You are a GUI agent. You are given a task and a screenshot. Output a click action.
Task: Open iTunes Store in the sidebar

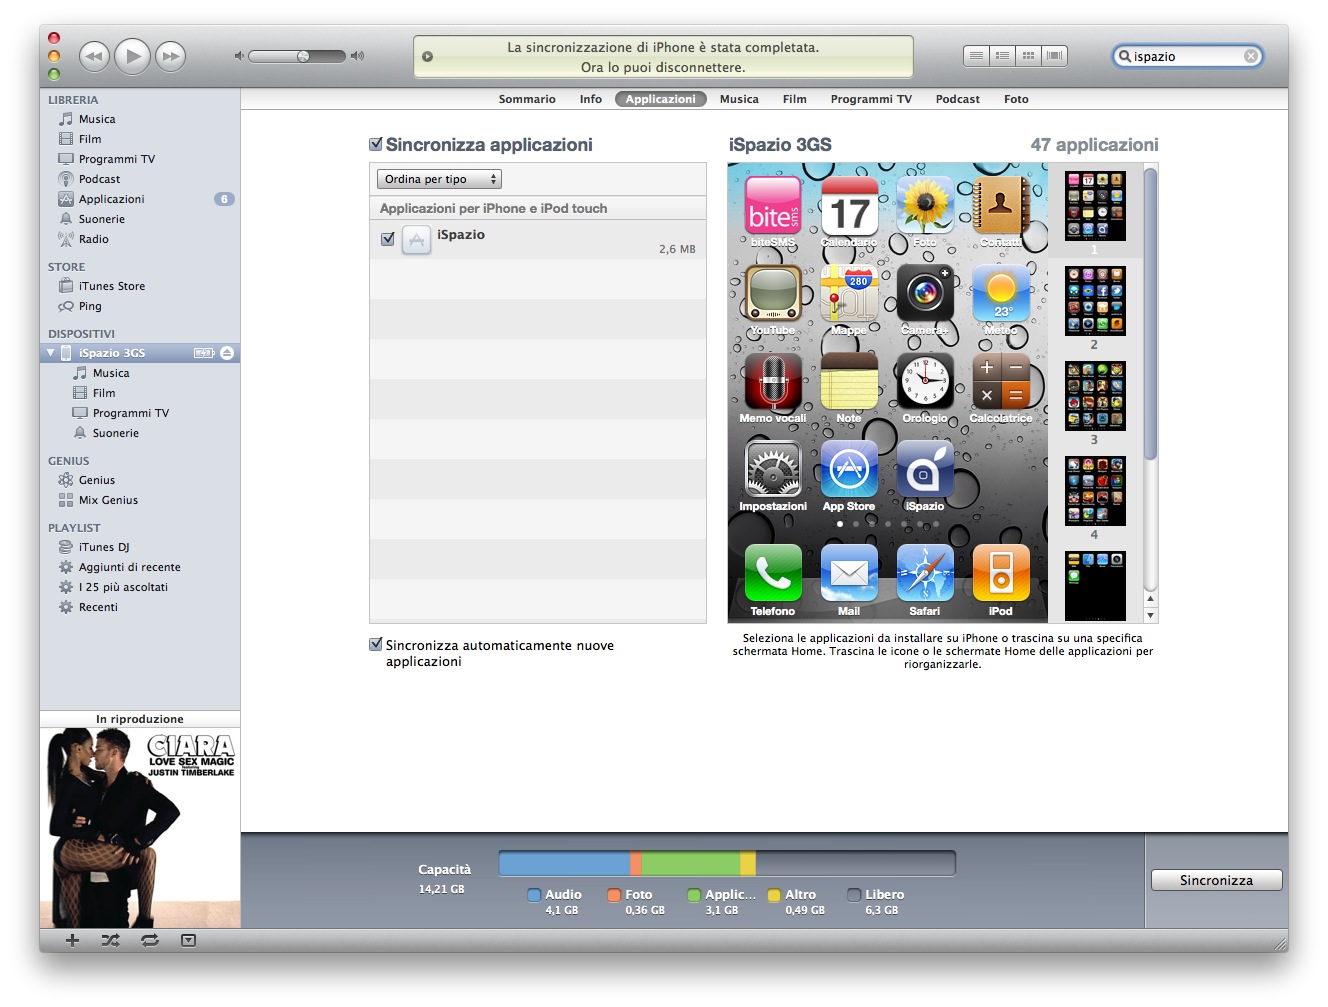(x=111, y=286)
